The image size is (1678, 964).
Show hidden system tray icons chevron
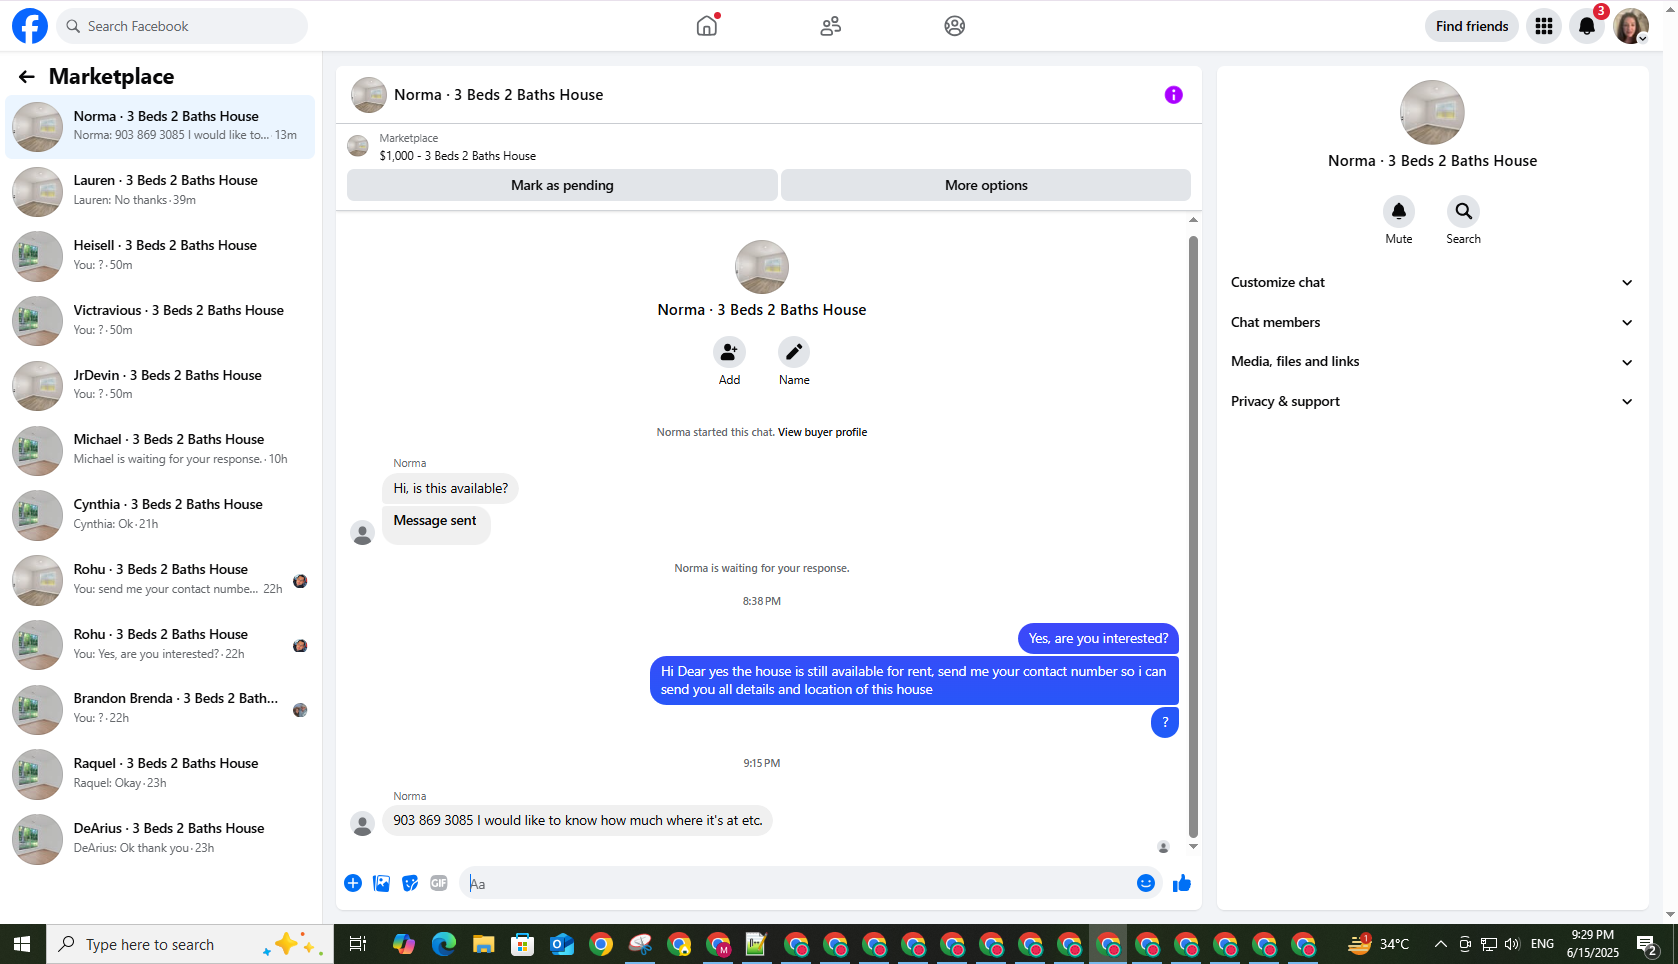tap(1440, 944)
